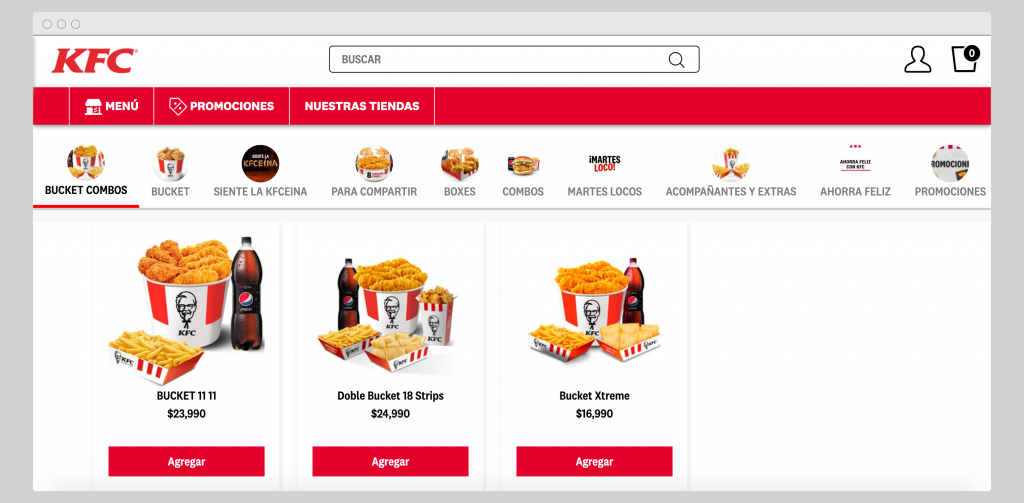Click the magnifying glass search icon
This screenshot has height=503, width=1024.
677,59
